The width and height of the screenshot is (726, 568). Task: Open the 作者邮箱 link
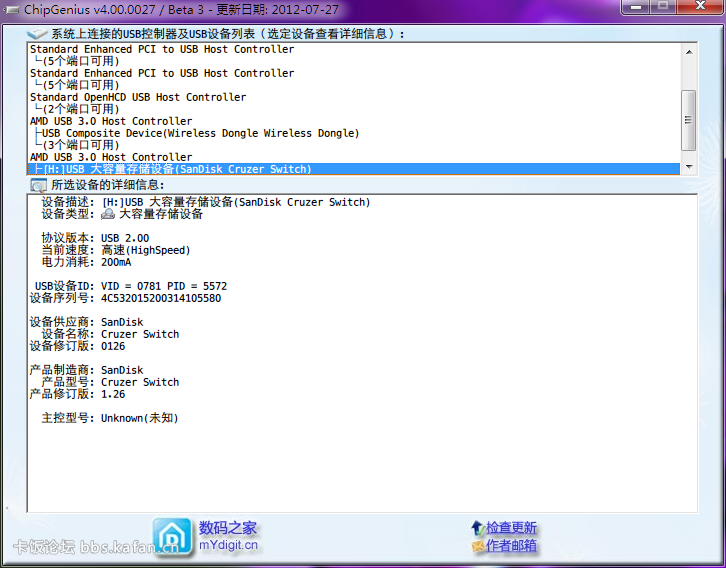point(511,546)
